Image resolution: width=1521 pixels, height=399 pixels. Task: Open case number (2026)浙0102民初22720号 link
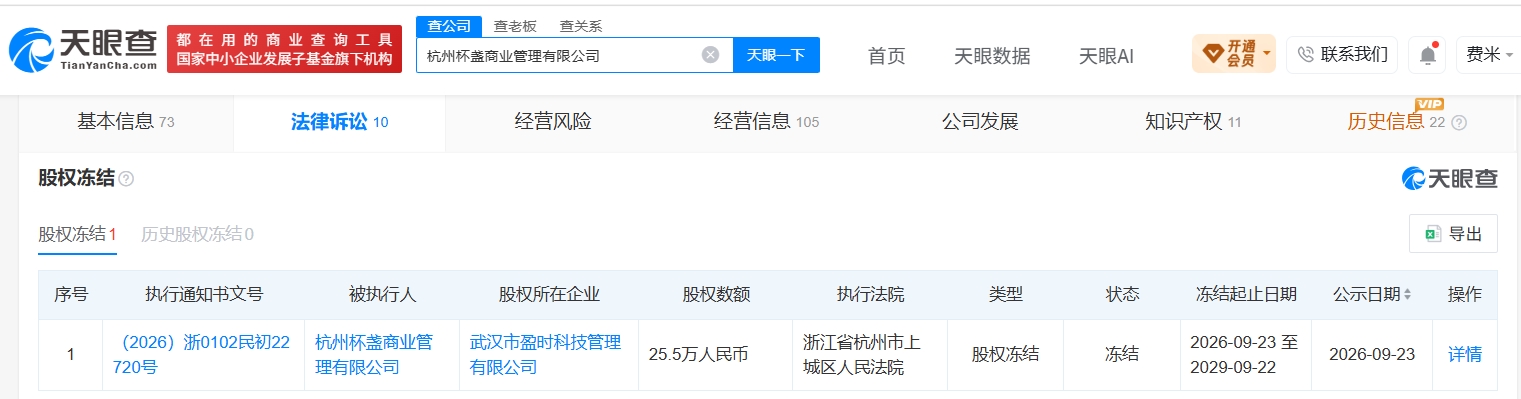[201, 354]
